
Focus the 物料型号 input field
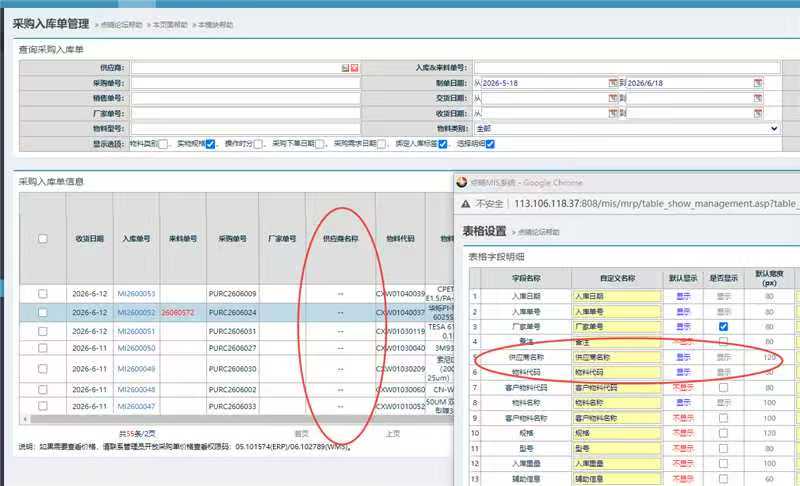point(246,129)
